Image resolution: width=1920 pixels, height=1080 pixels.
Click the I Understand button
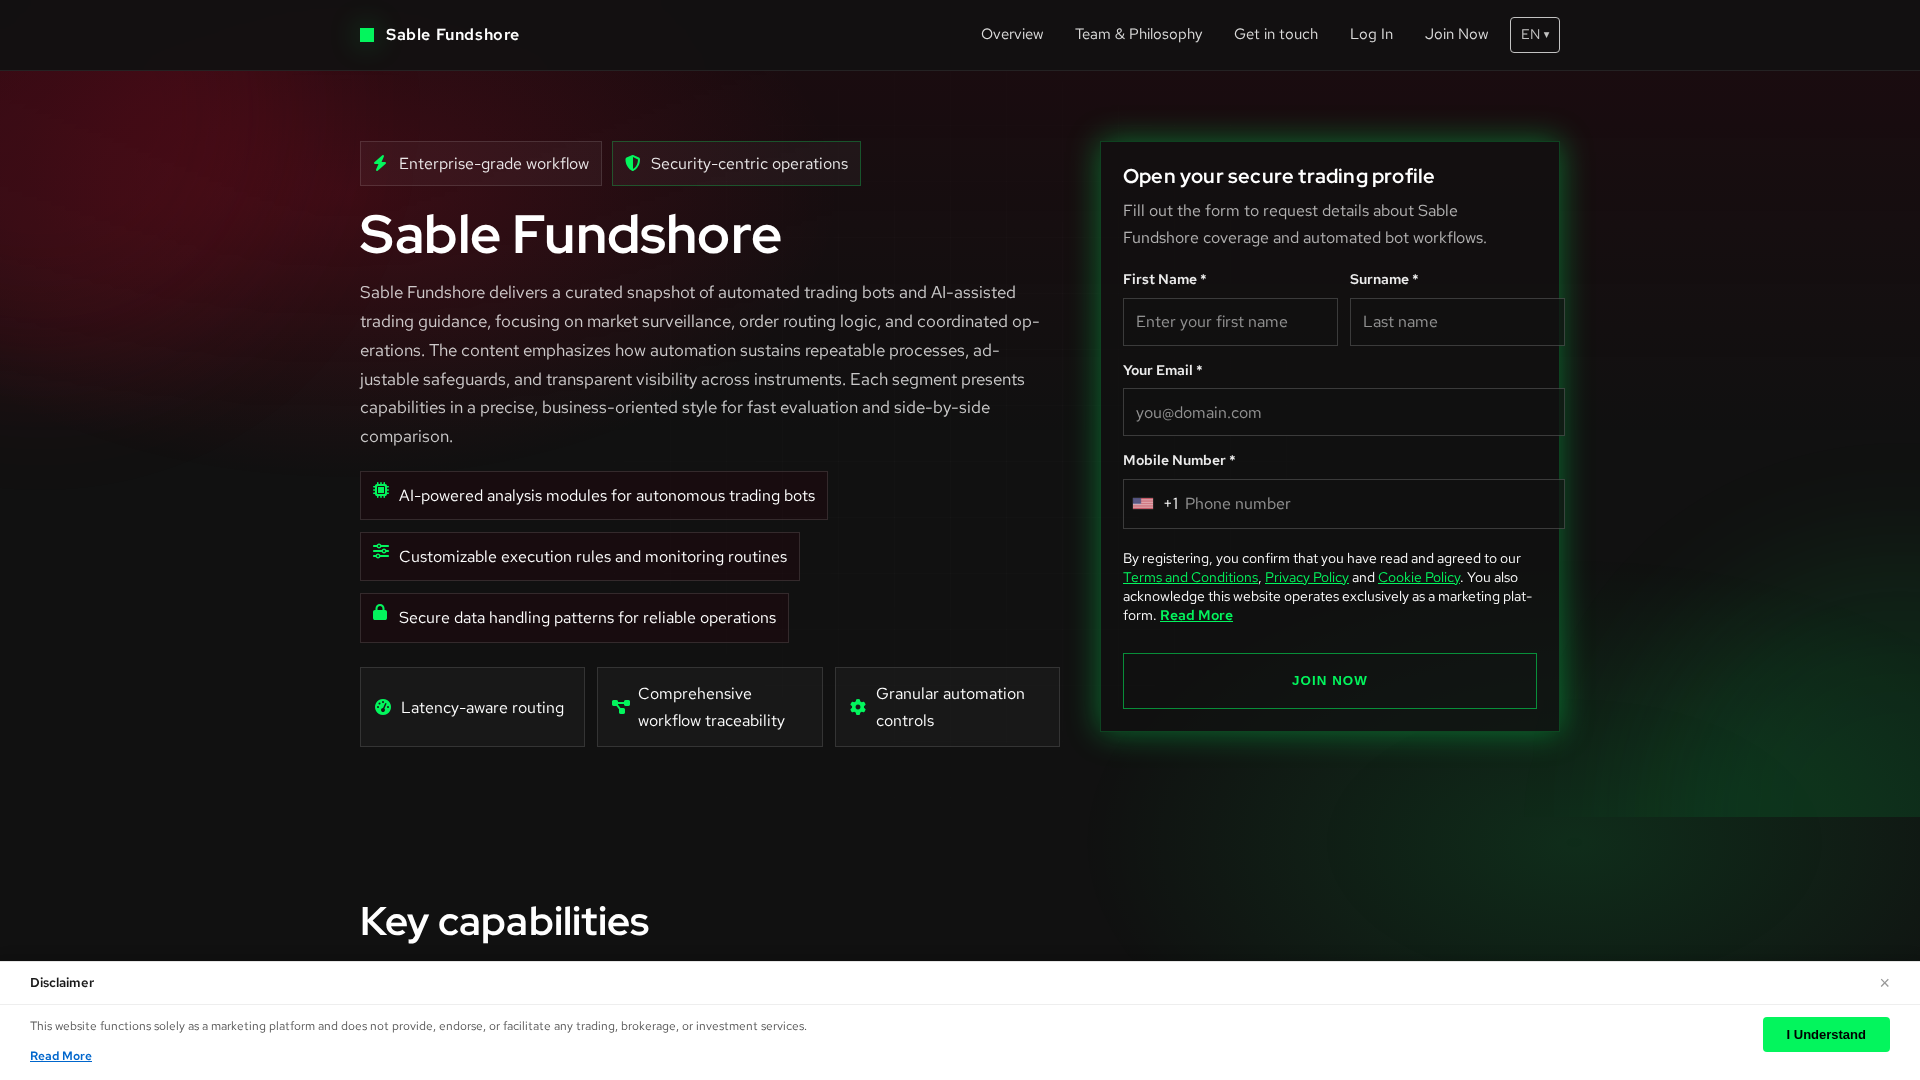1826,1034
